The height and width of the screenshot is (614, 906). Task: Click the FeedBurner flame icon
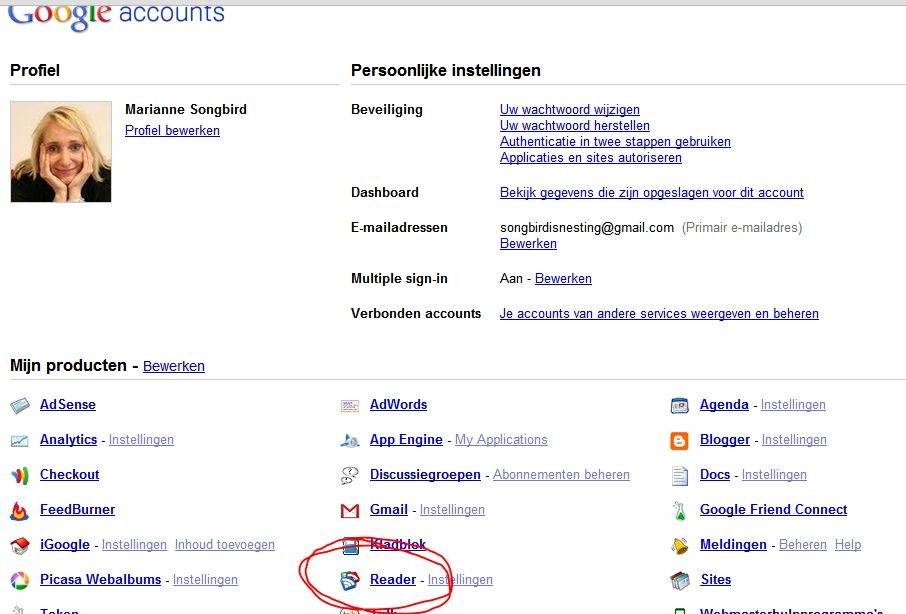click(x=20, y=511)
